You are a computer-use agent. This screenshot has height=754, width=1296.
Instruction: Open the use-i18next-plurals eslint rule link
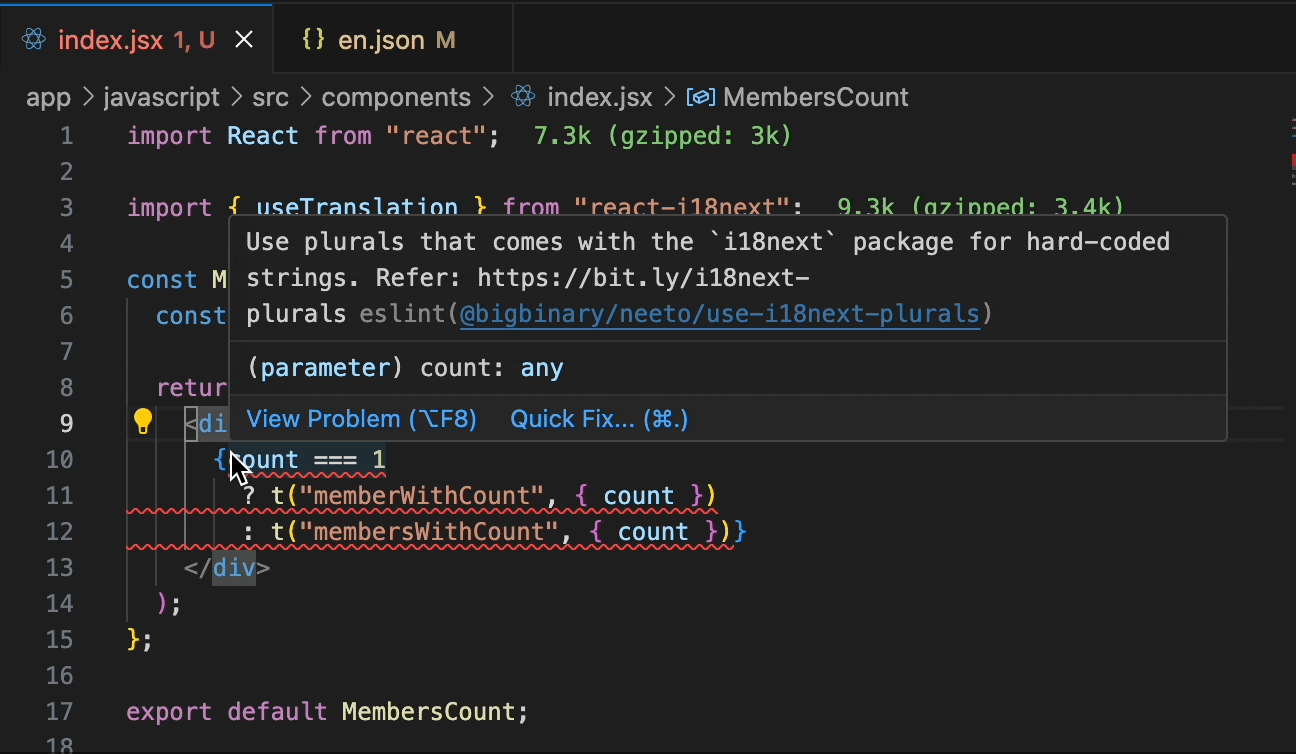pyautogui.click(x=719, y=314)
